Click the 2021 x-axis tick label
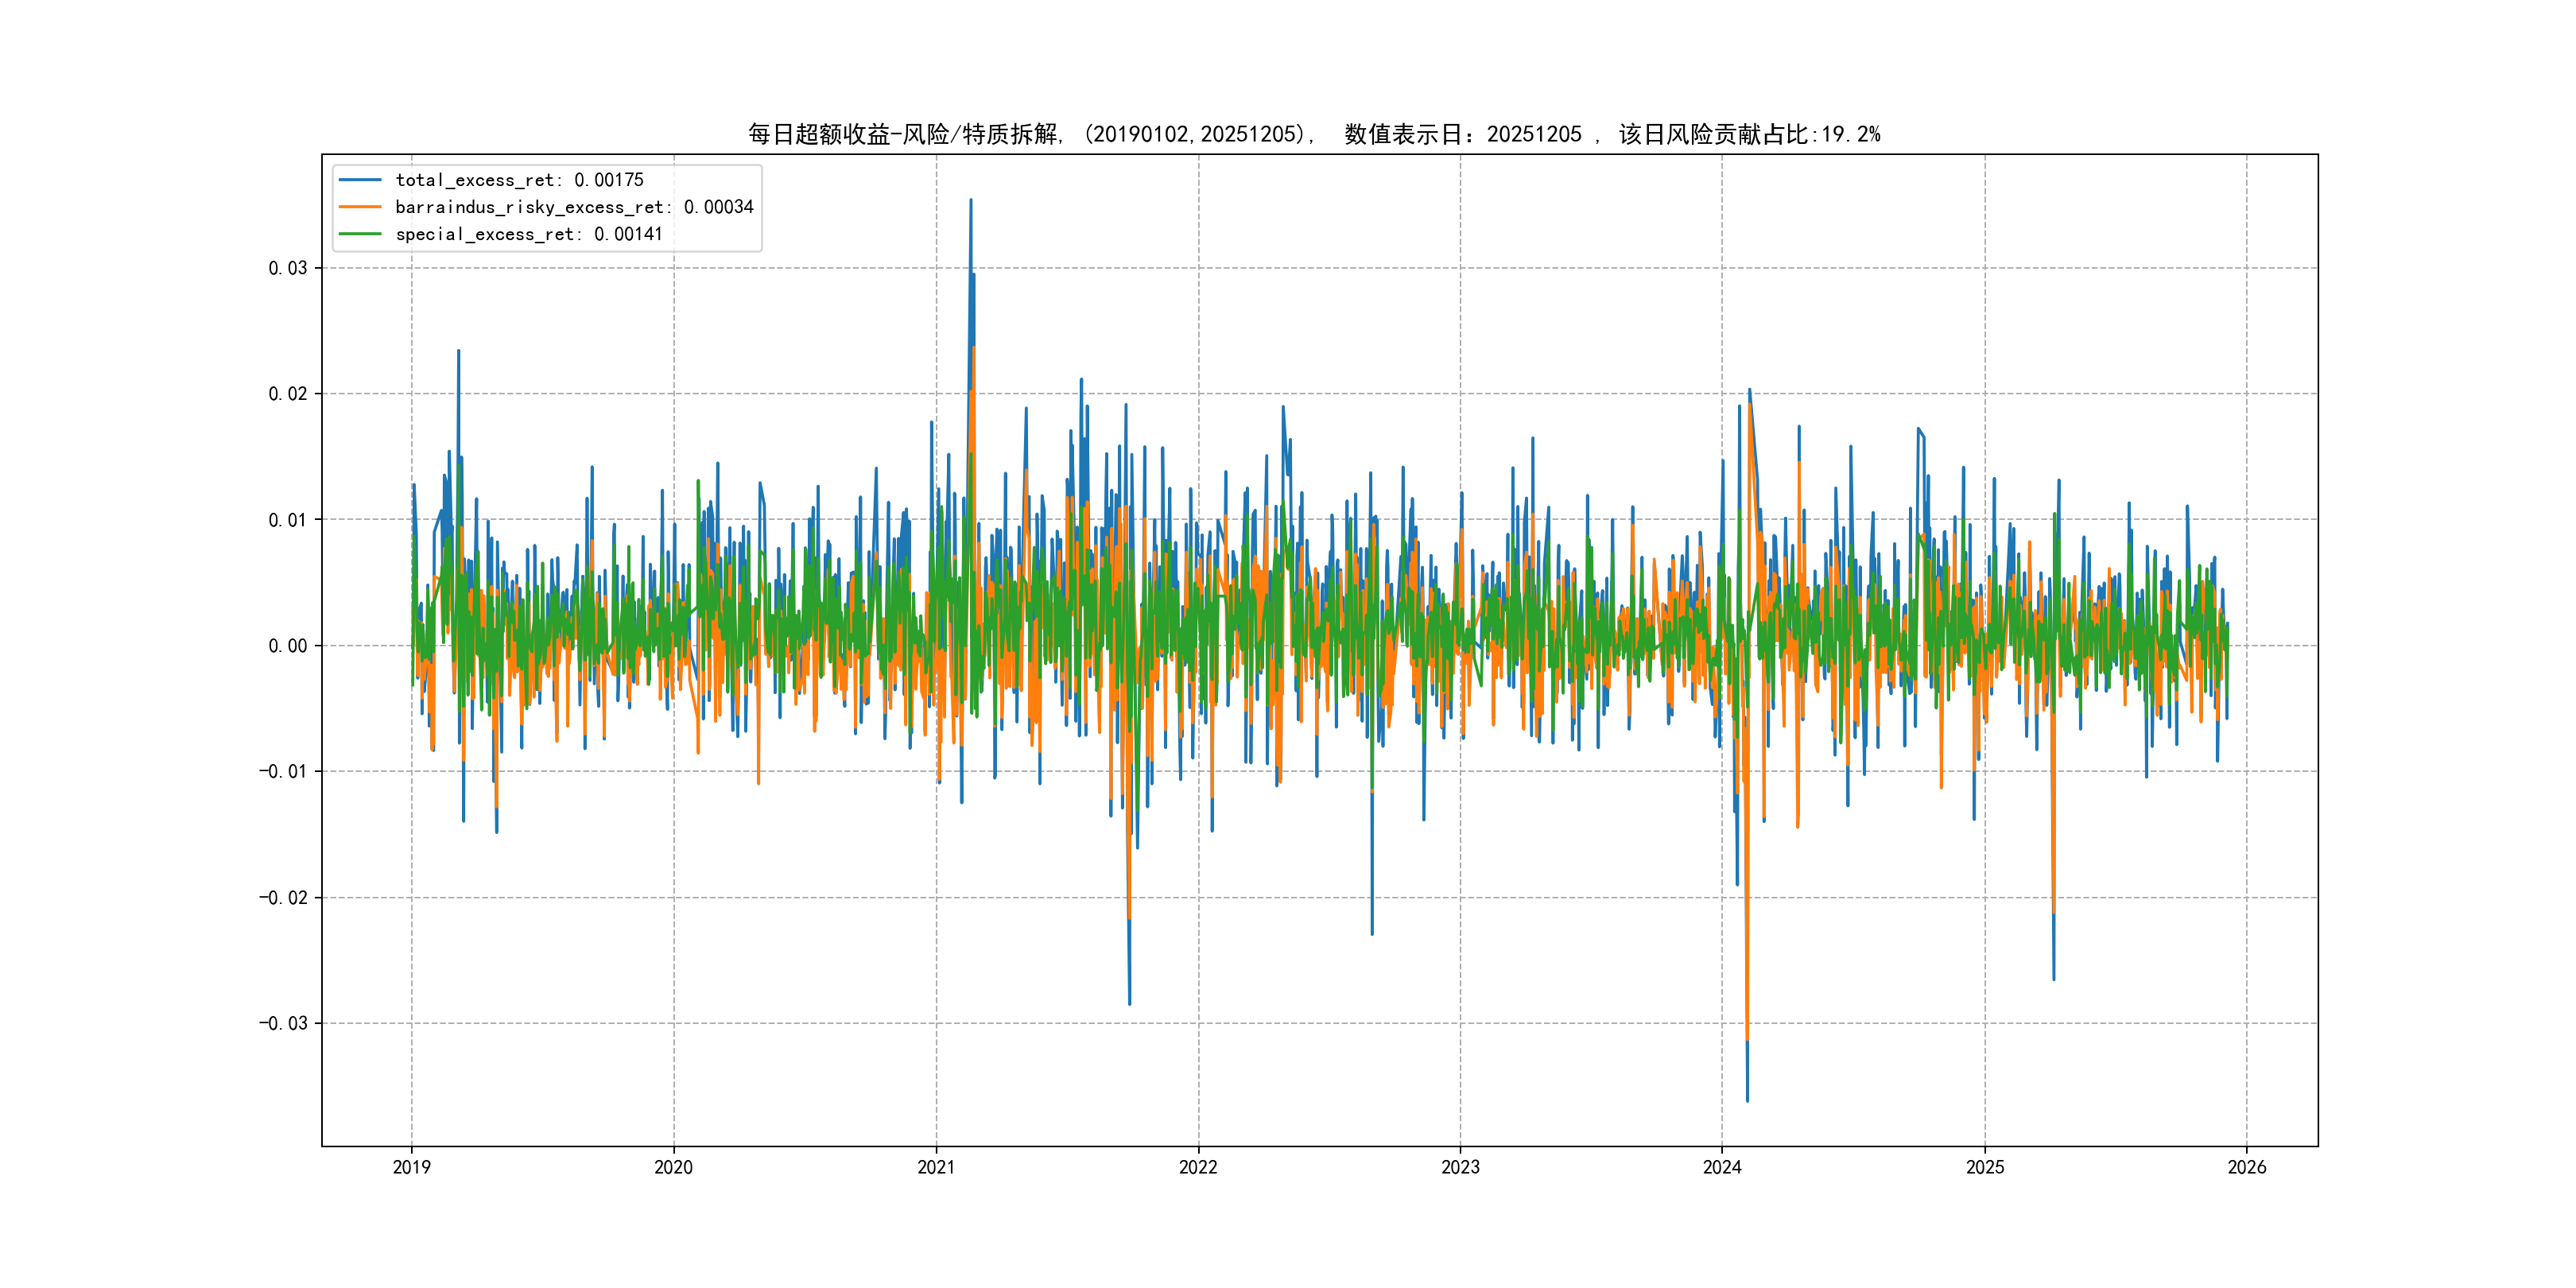Viewport: 2576px width, 1288px height. click(936, 1167)
